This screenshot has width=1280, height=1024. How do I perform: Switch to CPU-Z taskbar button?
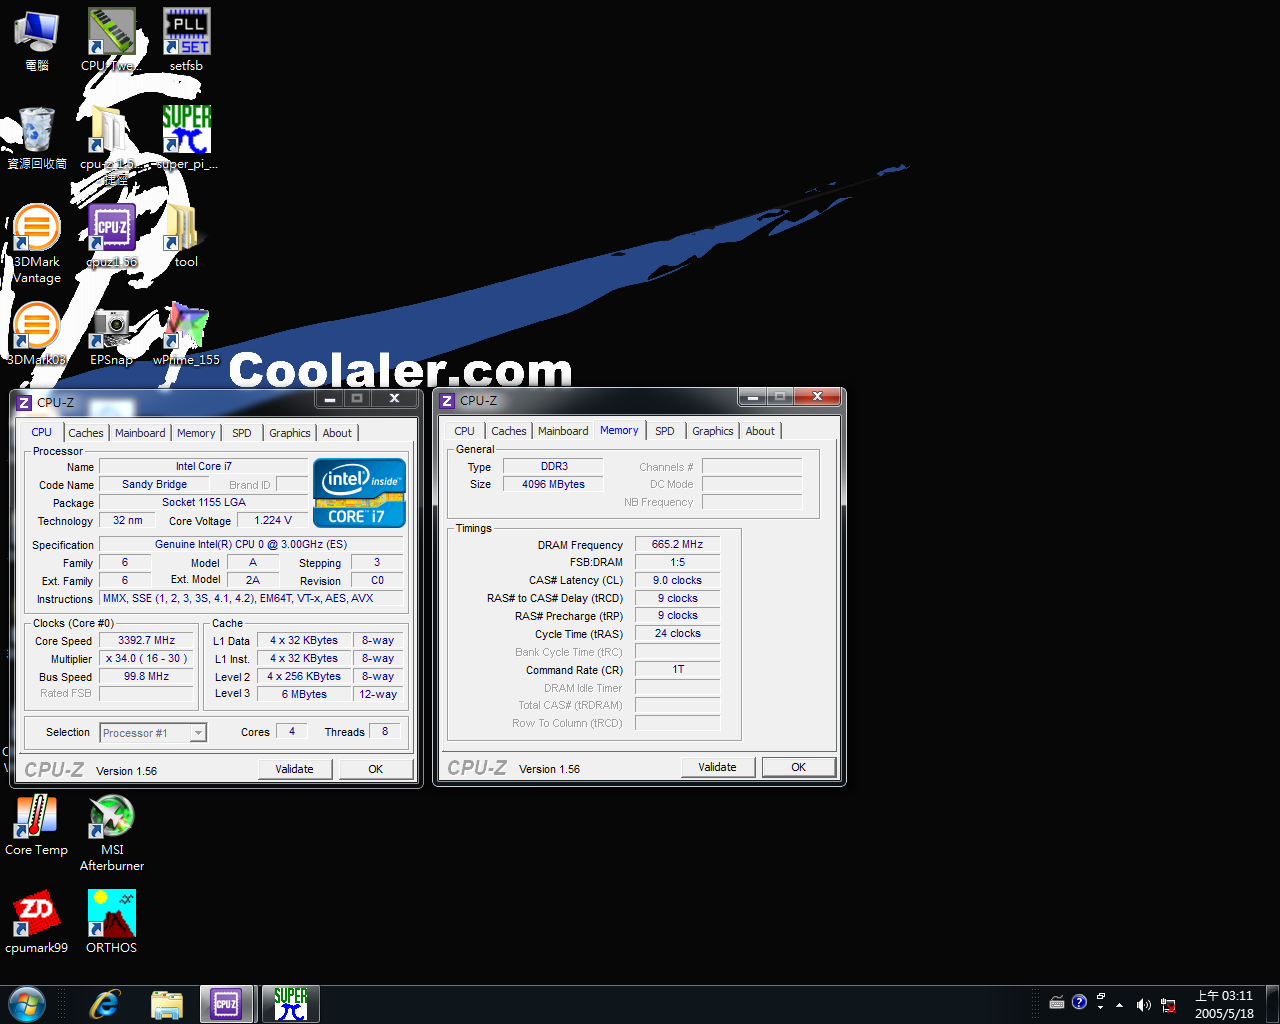pyautogui.click(x=227, y=1004)
